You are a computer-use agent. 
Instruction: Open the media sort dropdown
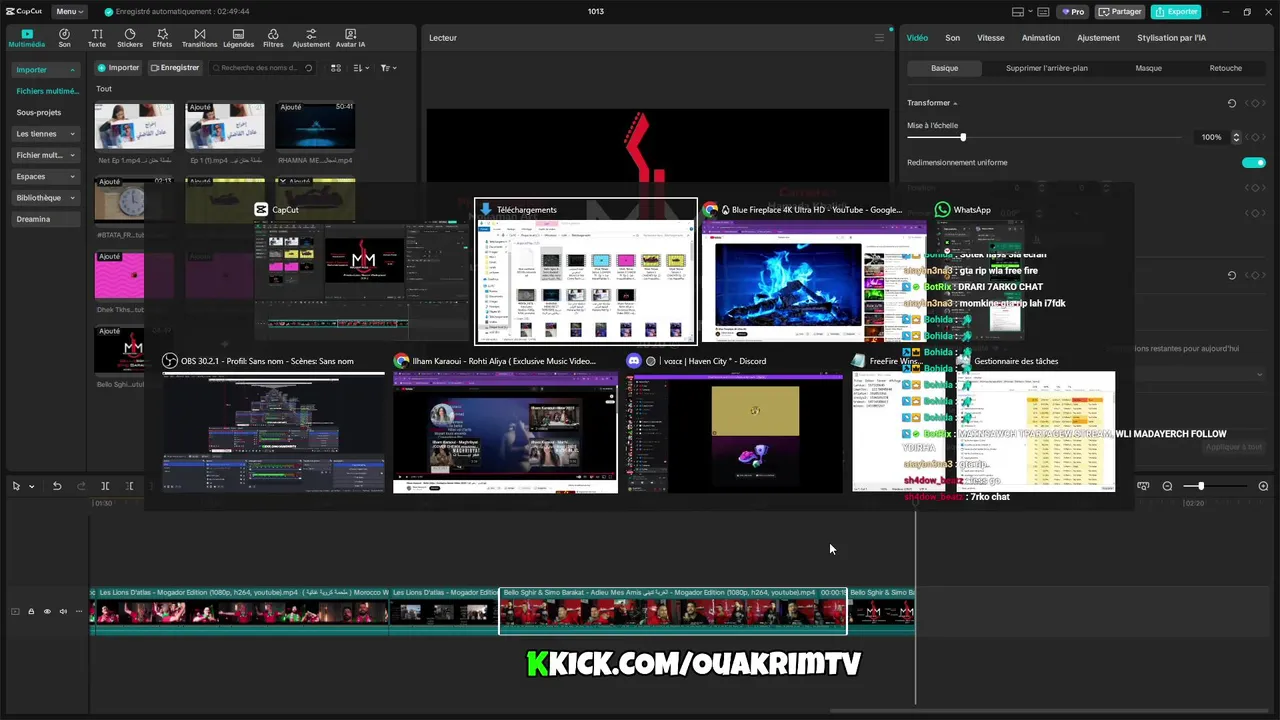[x=361, y=68]
